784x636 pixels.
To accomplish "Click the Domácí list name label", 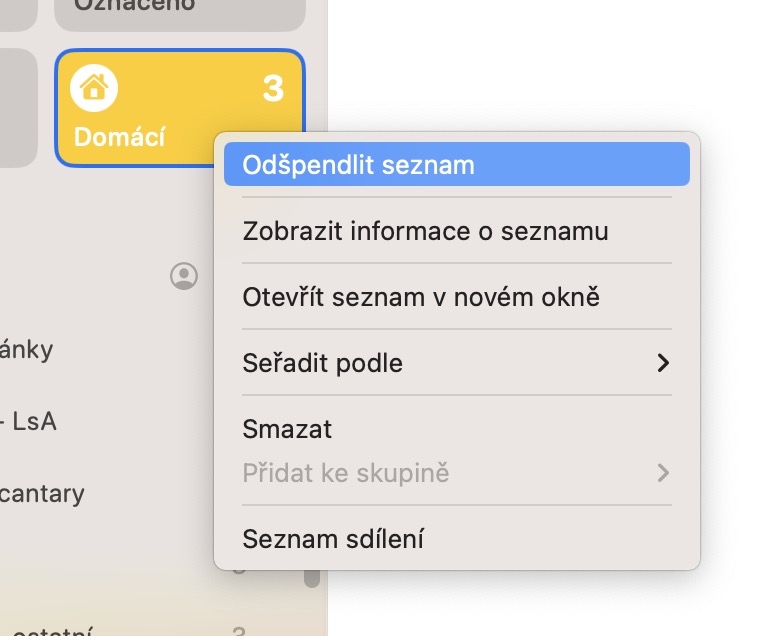I will 120,137.
